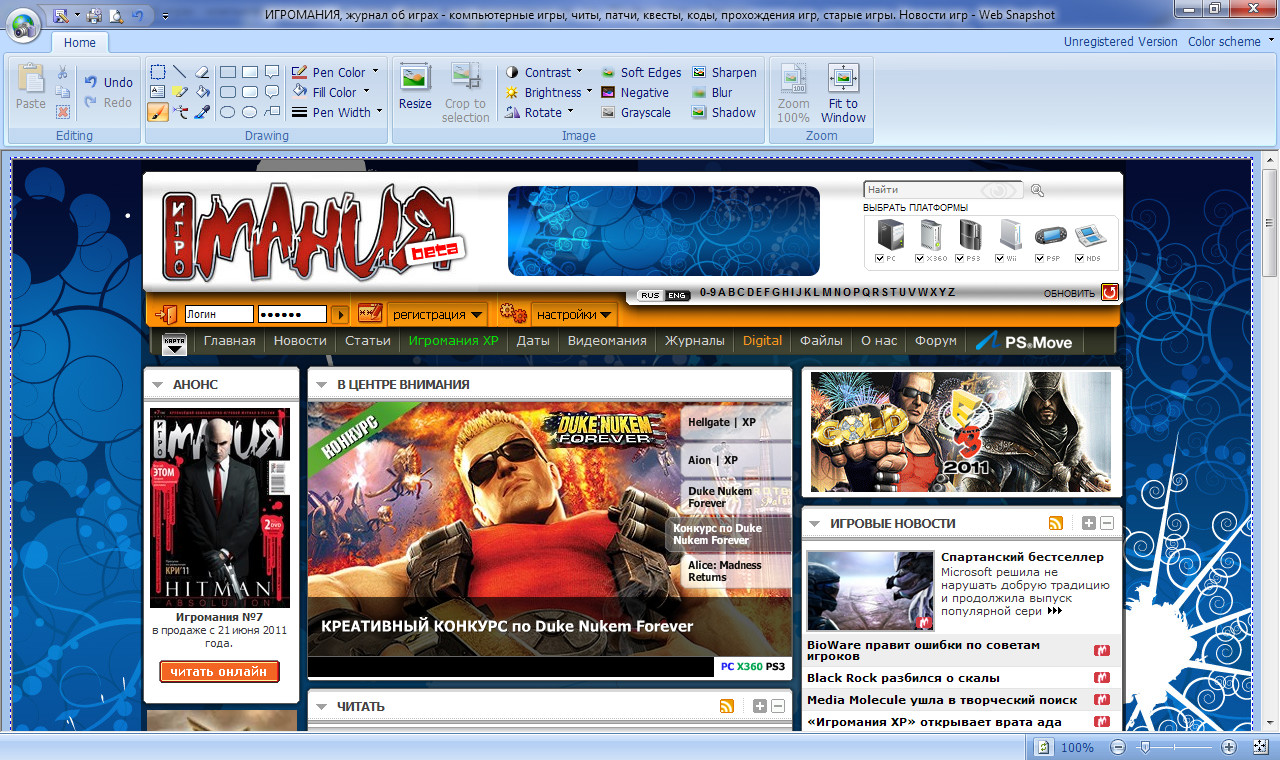Switch to the Home ribbon tab
1280x760 pixels.
click(x=80, y=43)
